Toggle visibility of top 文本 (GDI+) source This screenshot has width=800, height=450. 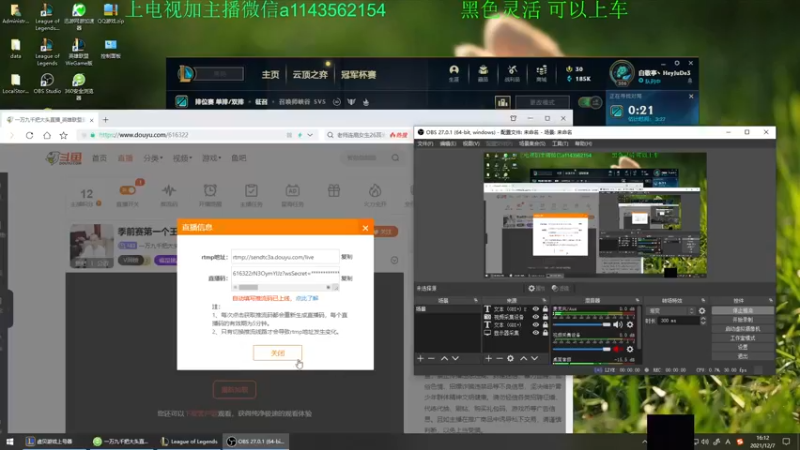(535, 309)
